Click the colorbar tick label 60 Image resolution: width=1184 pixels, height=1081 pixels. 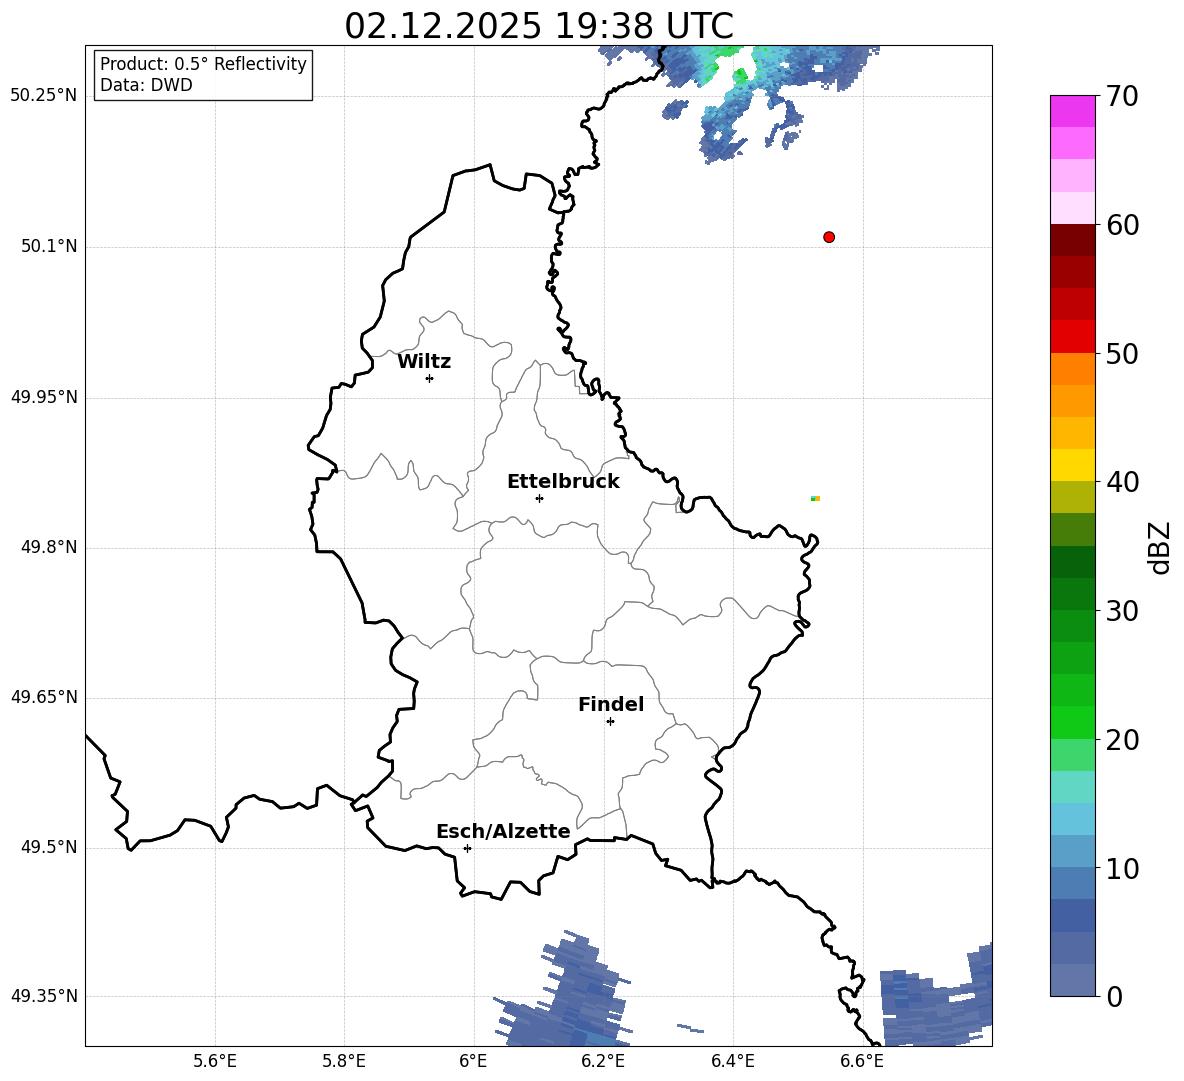[x=1122, y=225]
